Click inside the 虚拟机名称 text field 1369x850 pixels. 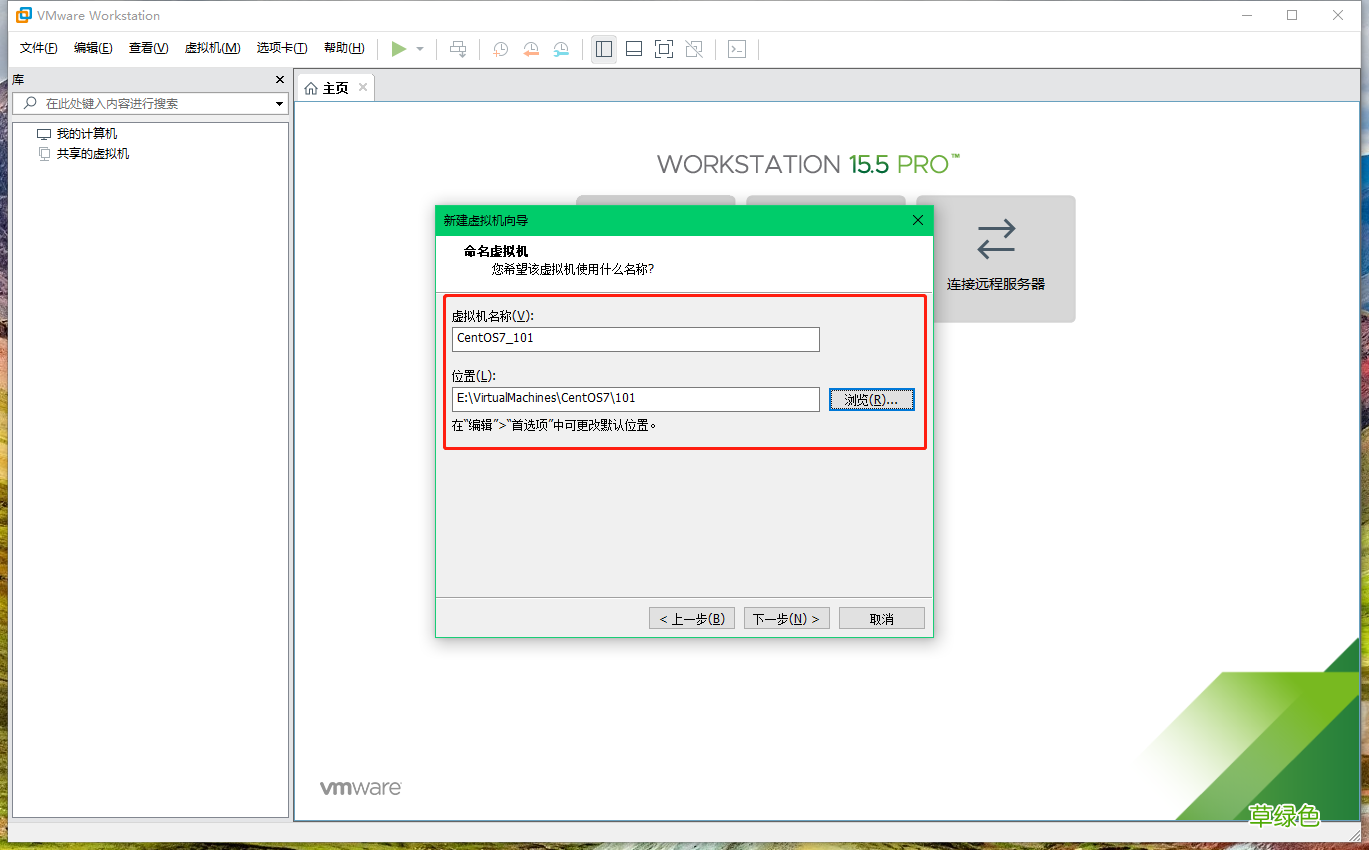635,339
